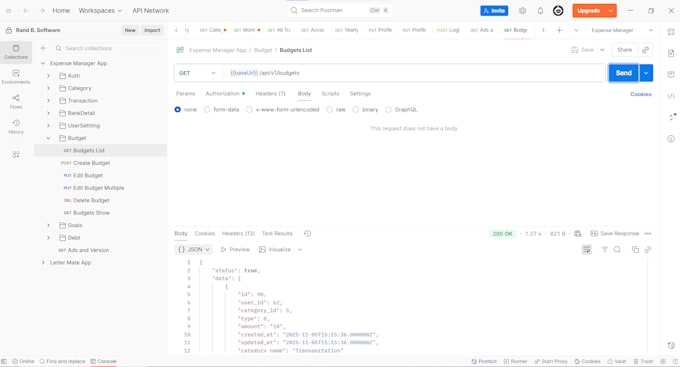Add a new collection with plus icon

[43, 48]
